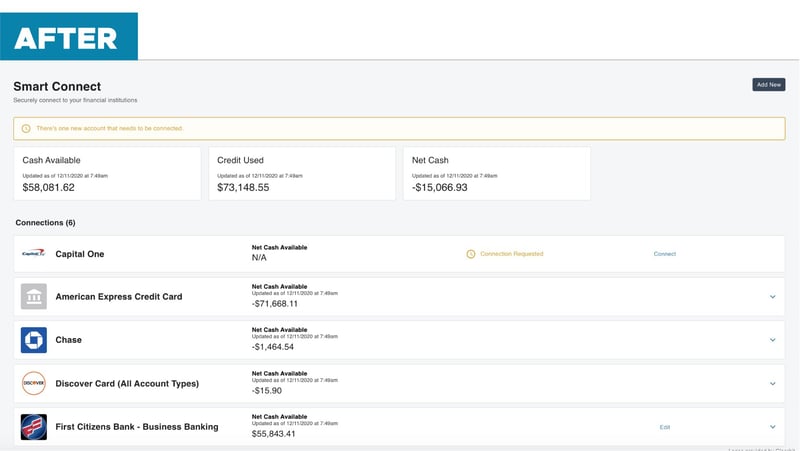Click the Edit link for First Citizens Bank

665,427
